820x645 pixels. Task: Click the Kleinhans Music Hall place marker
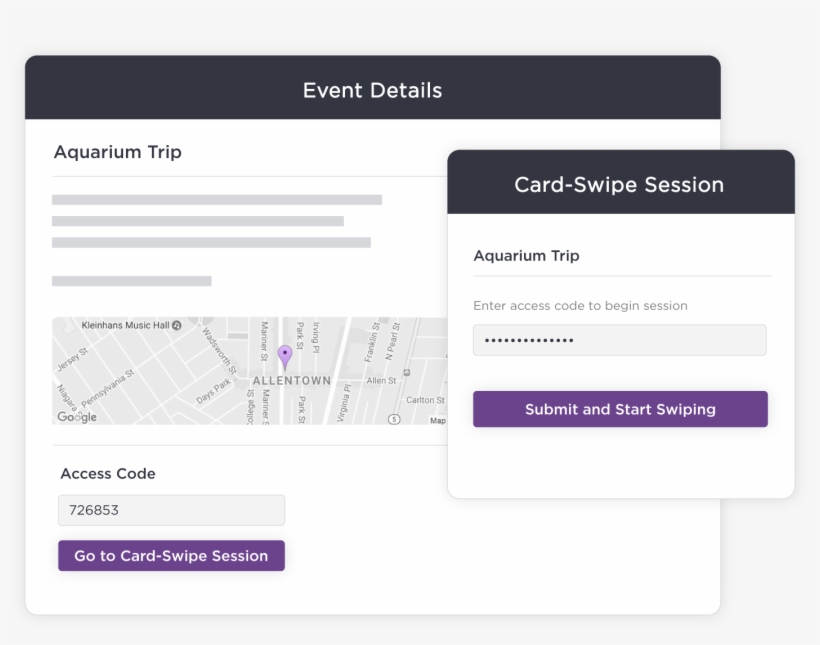click(x=131, y=323)
